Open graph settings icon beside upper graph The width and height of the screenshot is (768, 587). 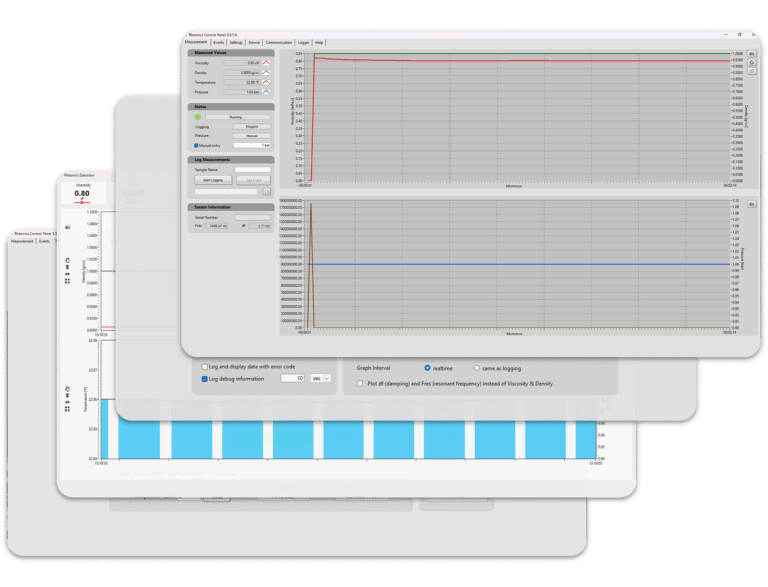[752, 71]
